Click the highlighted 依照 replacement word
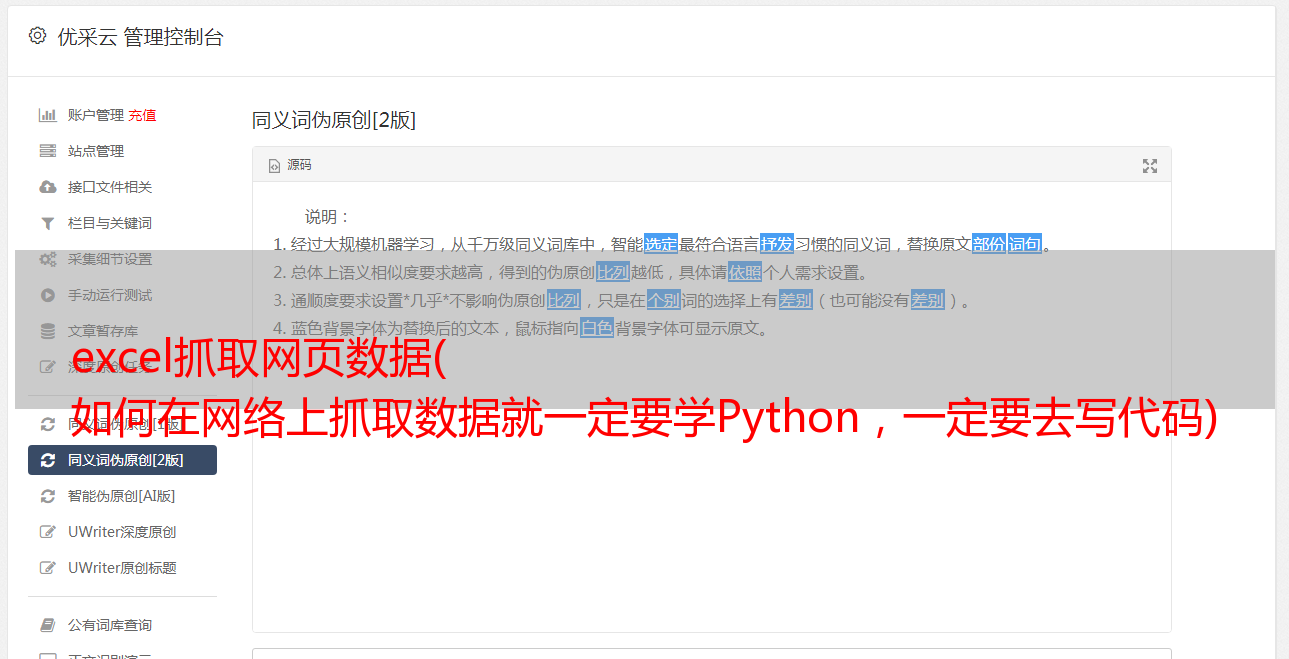Screen dimensions: 1289x659 (745, 272)
